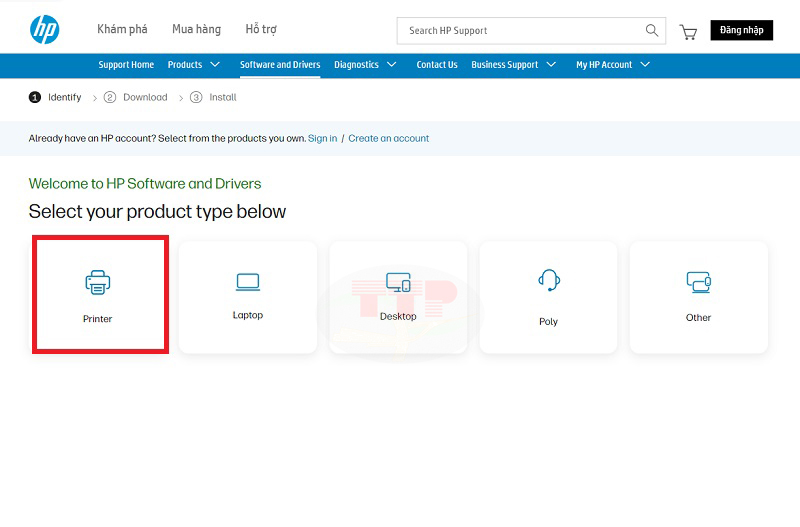Go to Support Home

coord(126,65)
